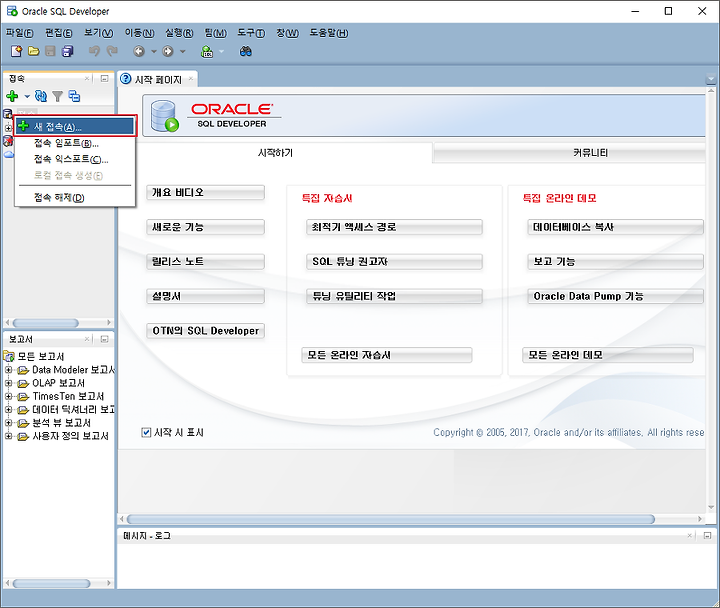Expand the 사용자 정의 보고서 node
720x608 pixels.
pos(8,437)
